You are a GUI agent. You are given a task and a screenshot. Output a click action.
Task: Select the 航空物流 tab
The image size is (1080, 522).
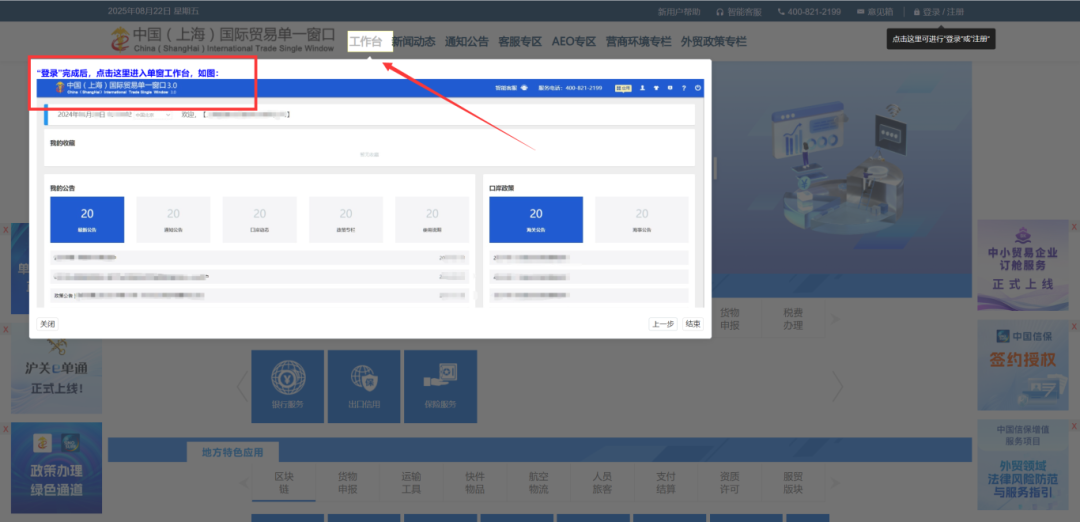click(x=539, y=482)
